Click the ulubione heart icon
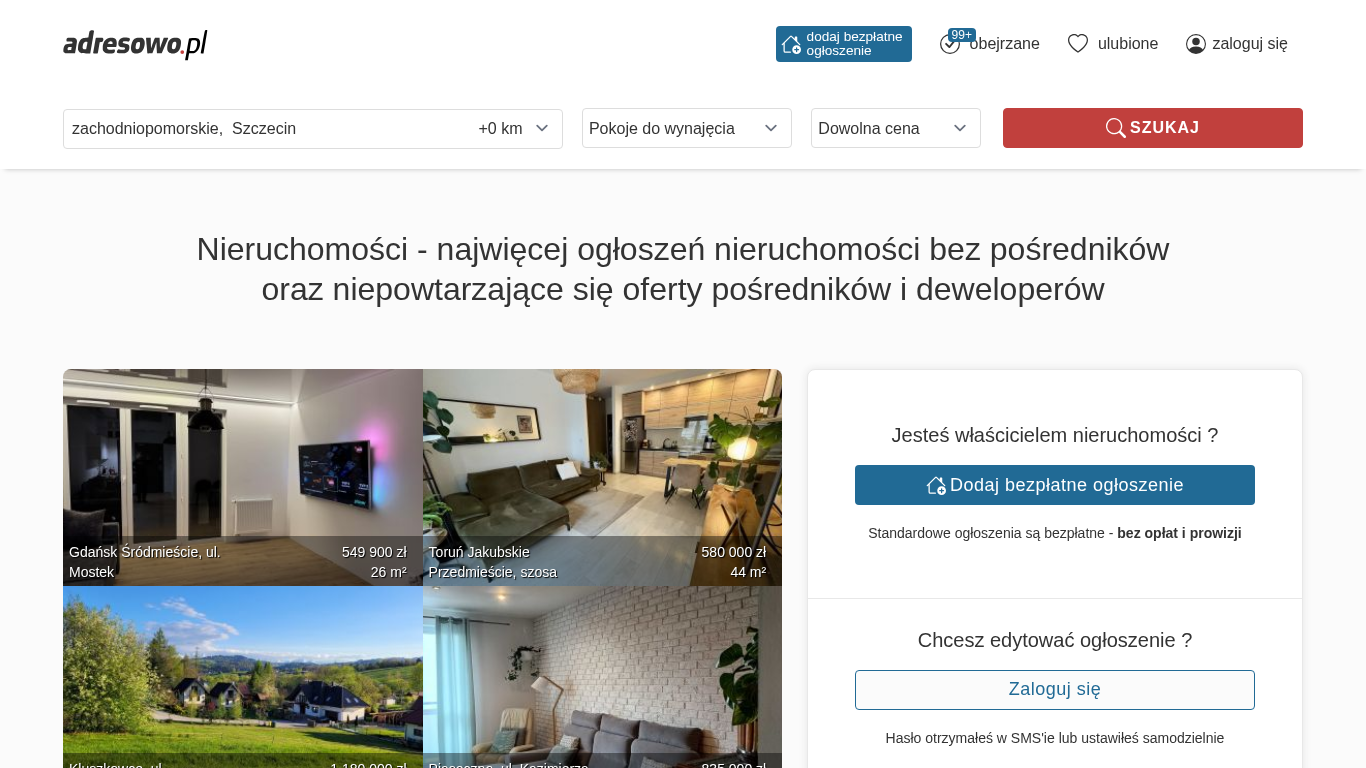 pyautogui.click(x=1078, y=44)
